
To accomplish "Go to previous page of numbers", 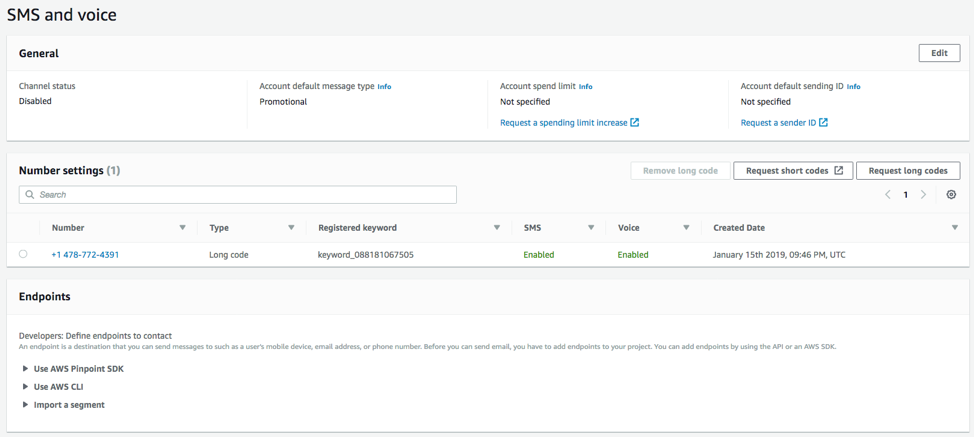I will tap(888, 194).
